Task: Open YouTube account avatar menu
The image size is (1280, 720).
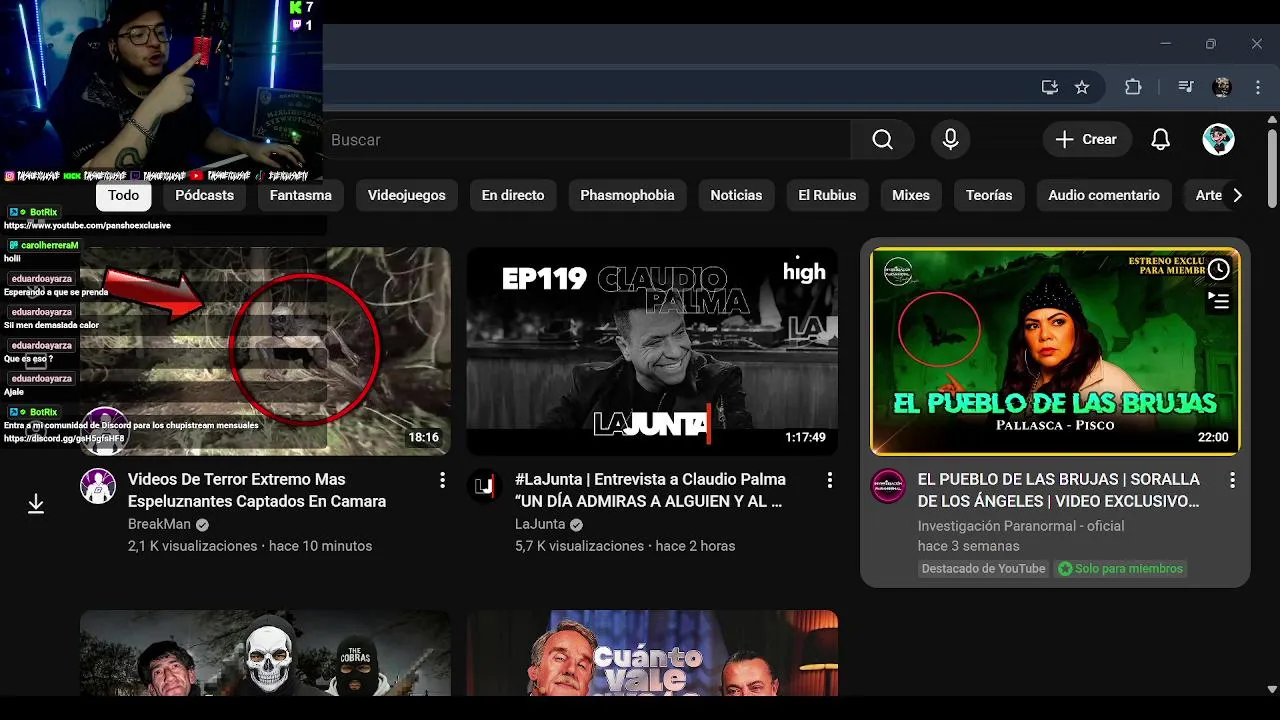Action: [1218, 140]
